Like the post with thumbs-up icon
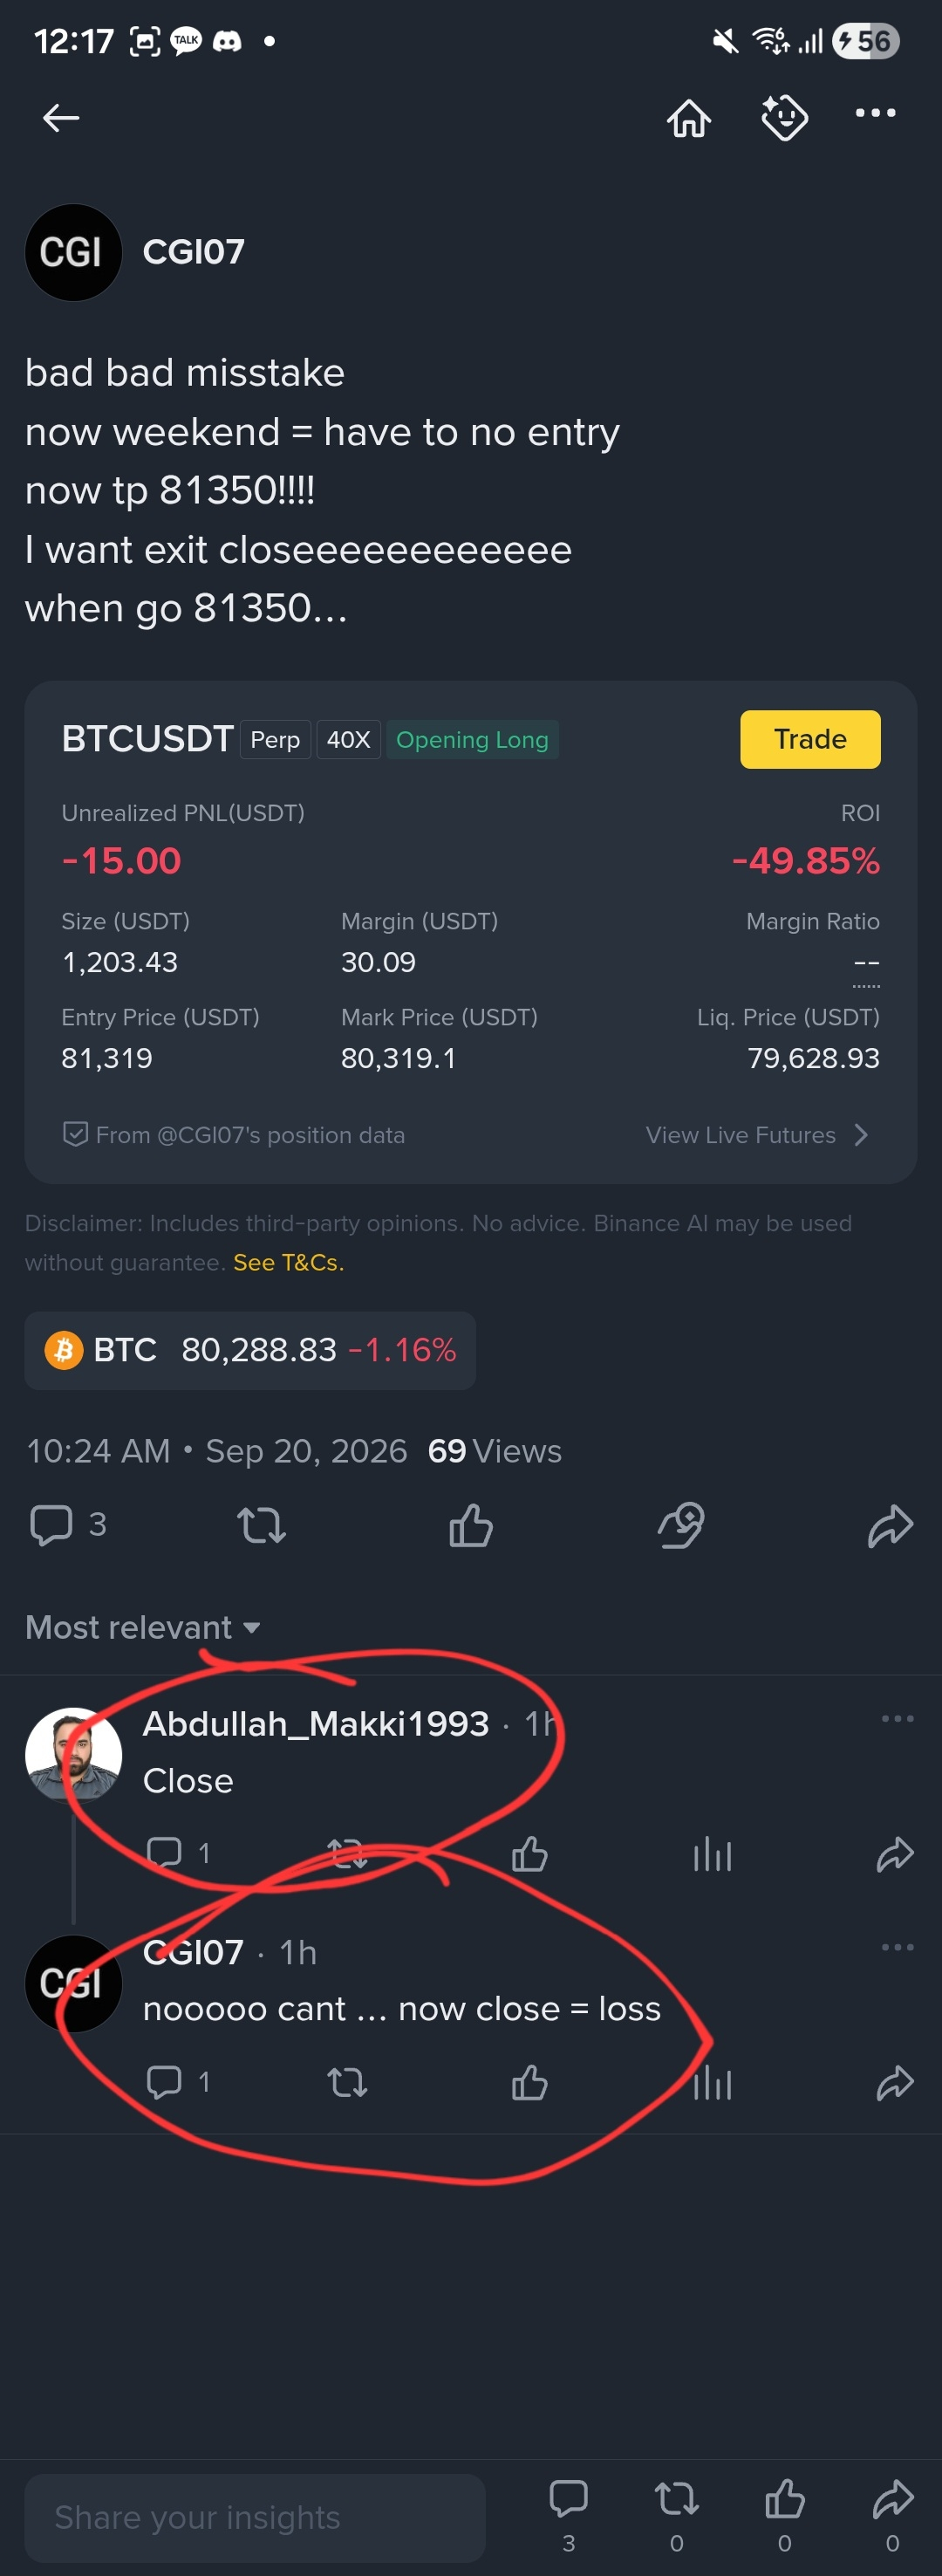The width and height of the screenshot is (942, 2576). pyautogui.click(x=471, y=1525)
